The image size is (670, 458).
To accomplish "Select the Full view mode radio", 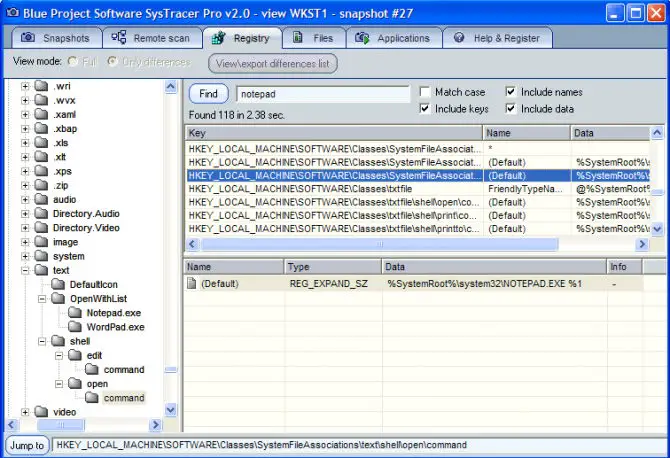I will pyautogui.click(x=73, y=62).
